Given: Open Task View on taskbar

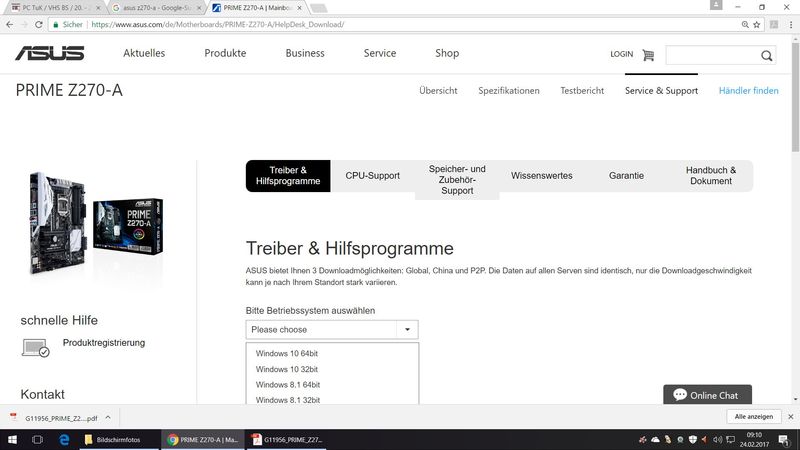Looking at the screenshot, I should coord(37,439).
